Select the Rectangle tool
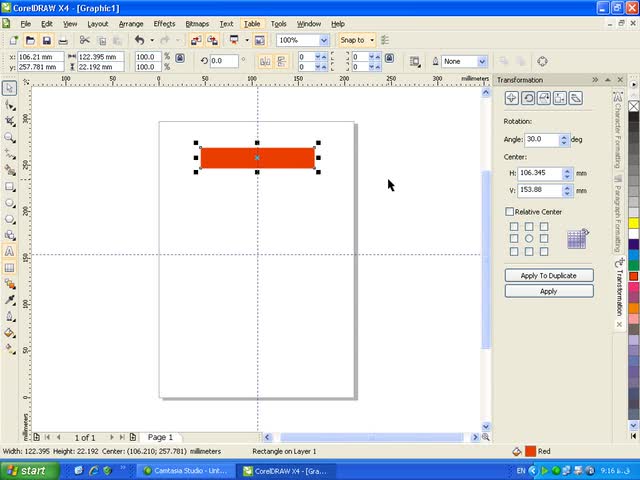Viewport: 640px width, 480px height. pos(9,187)
